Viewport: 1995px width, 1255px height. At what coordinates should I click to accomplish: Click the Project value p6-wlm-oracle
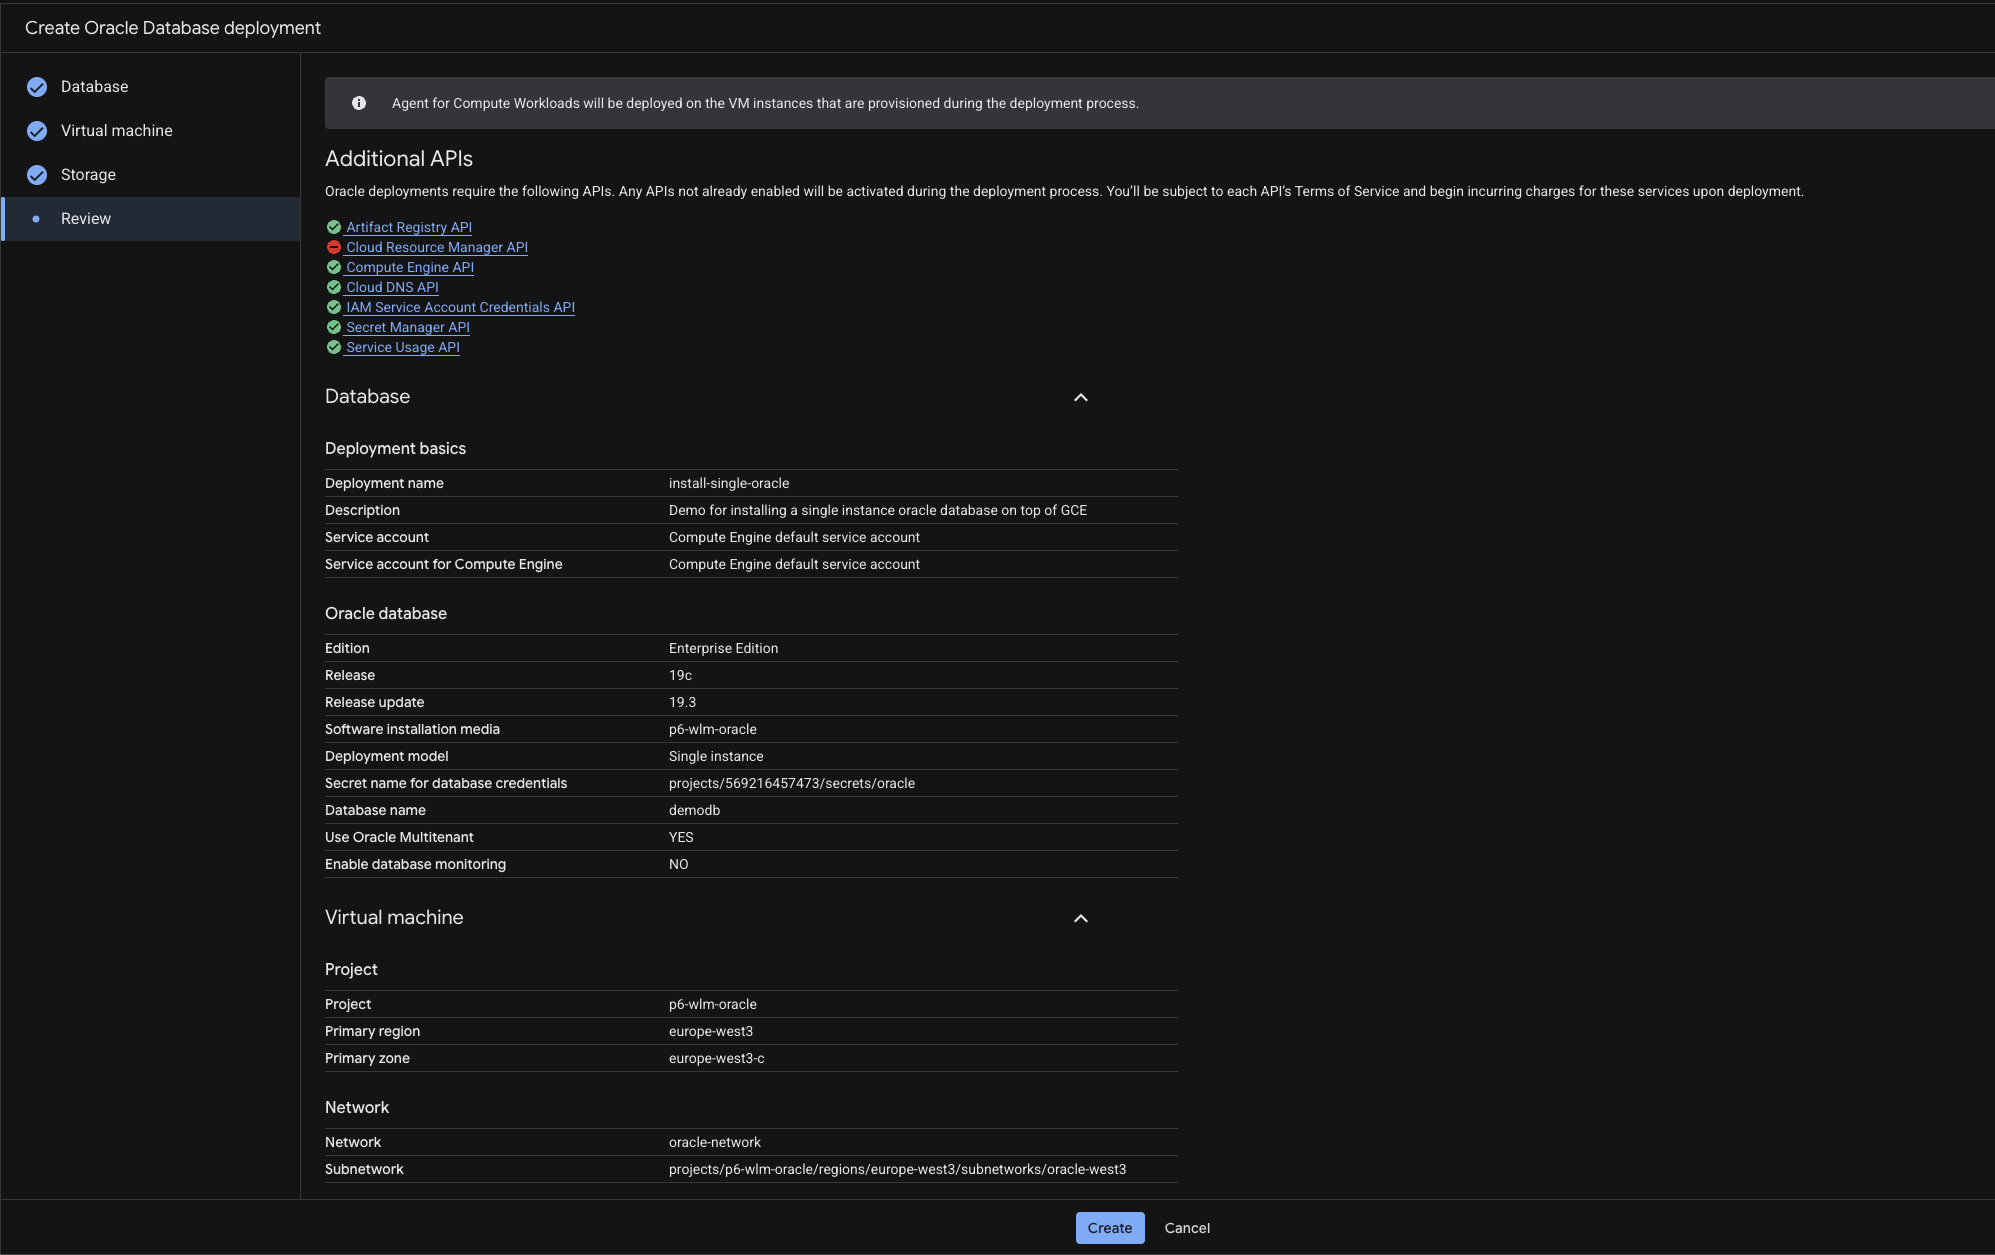pos(713,1004)
